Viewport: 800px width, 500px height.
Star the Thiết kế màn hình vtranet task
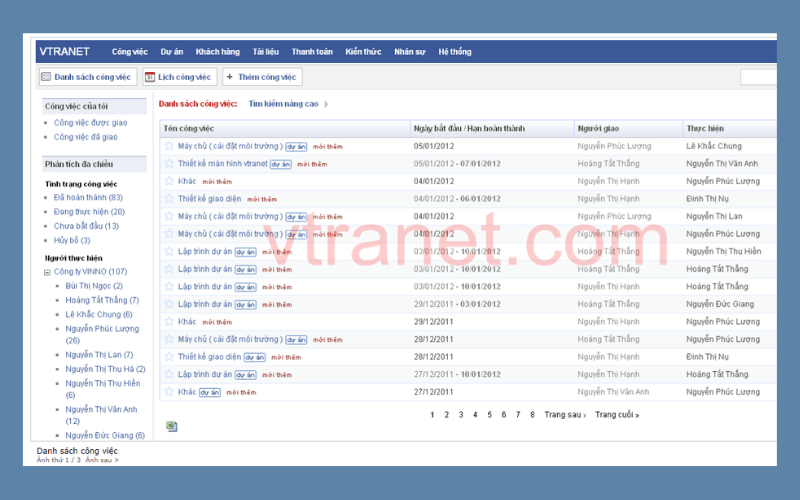click(169, 163)
